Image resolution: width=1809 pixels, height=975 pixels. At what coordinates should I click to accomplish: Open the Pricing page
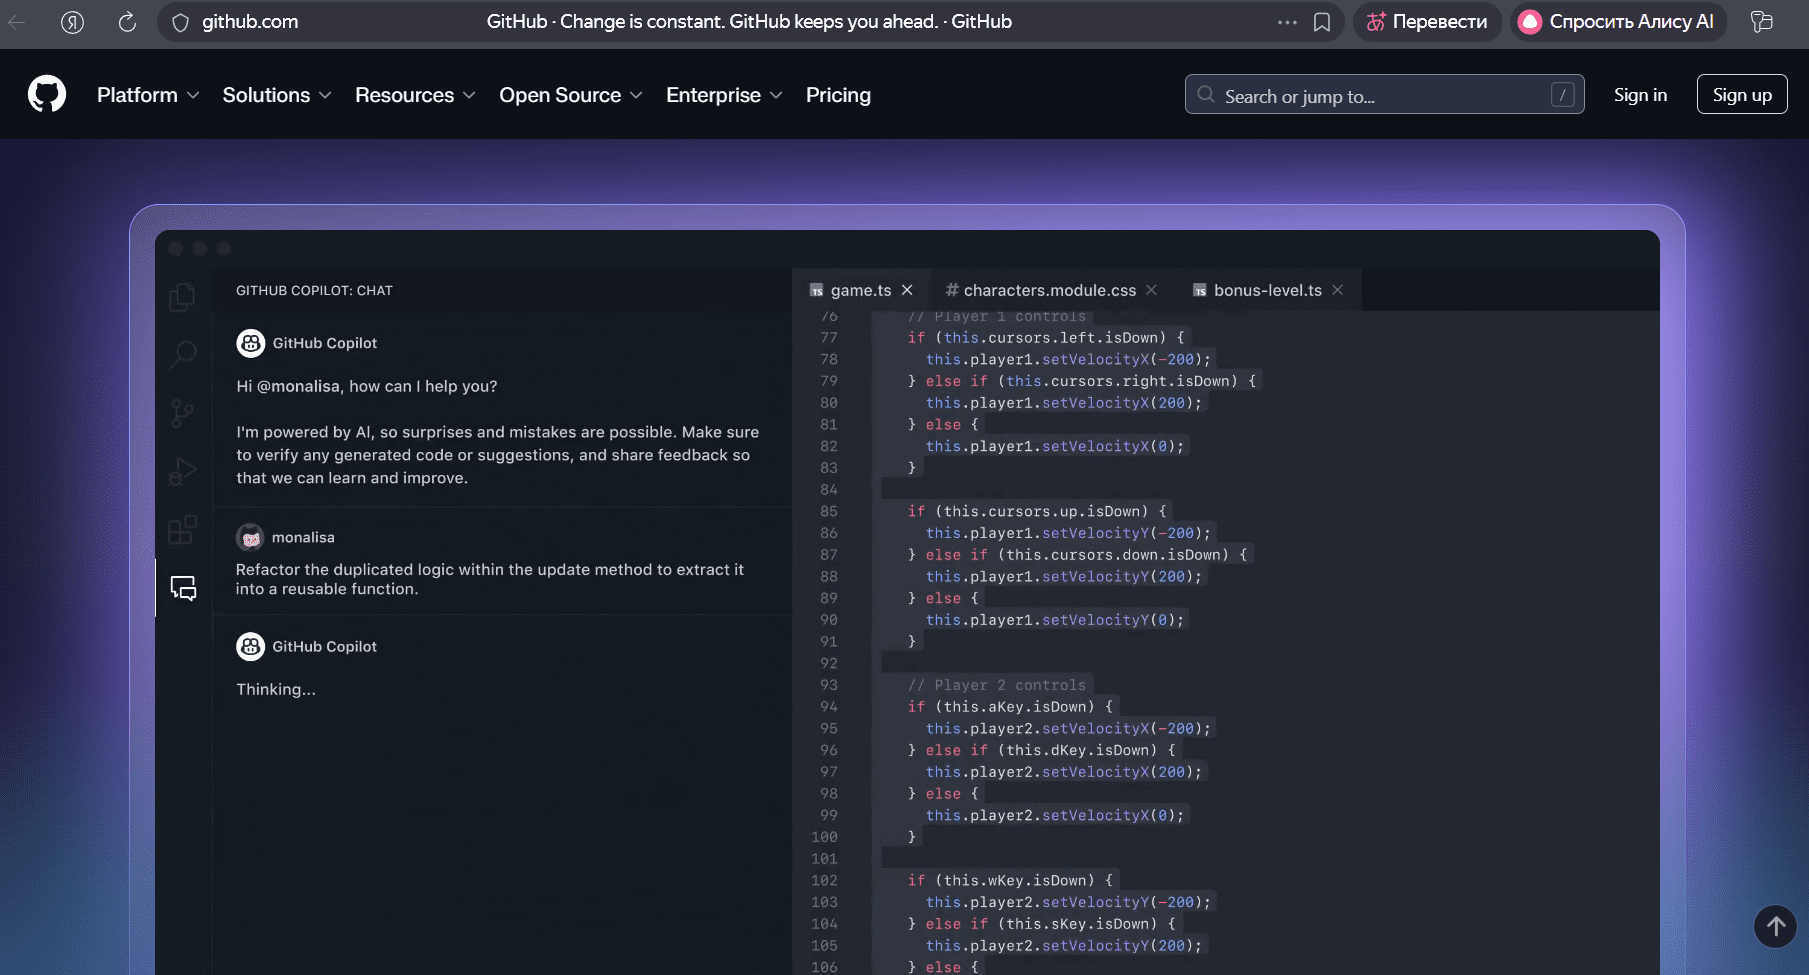point(838,95)
